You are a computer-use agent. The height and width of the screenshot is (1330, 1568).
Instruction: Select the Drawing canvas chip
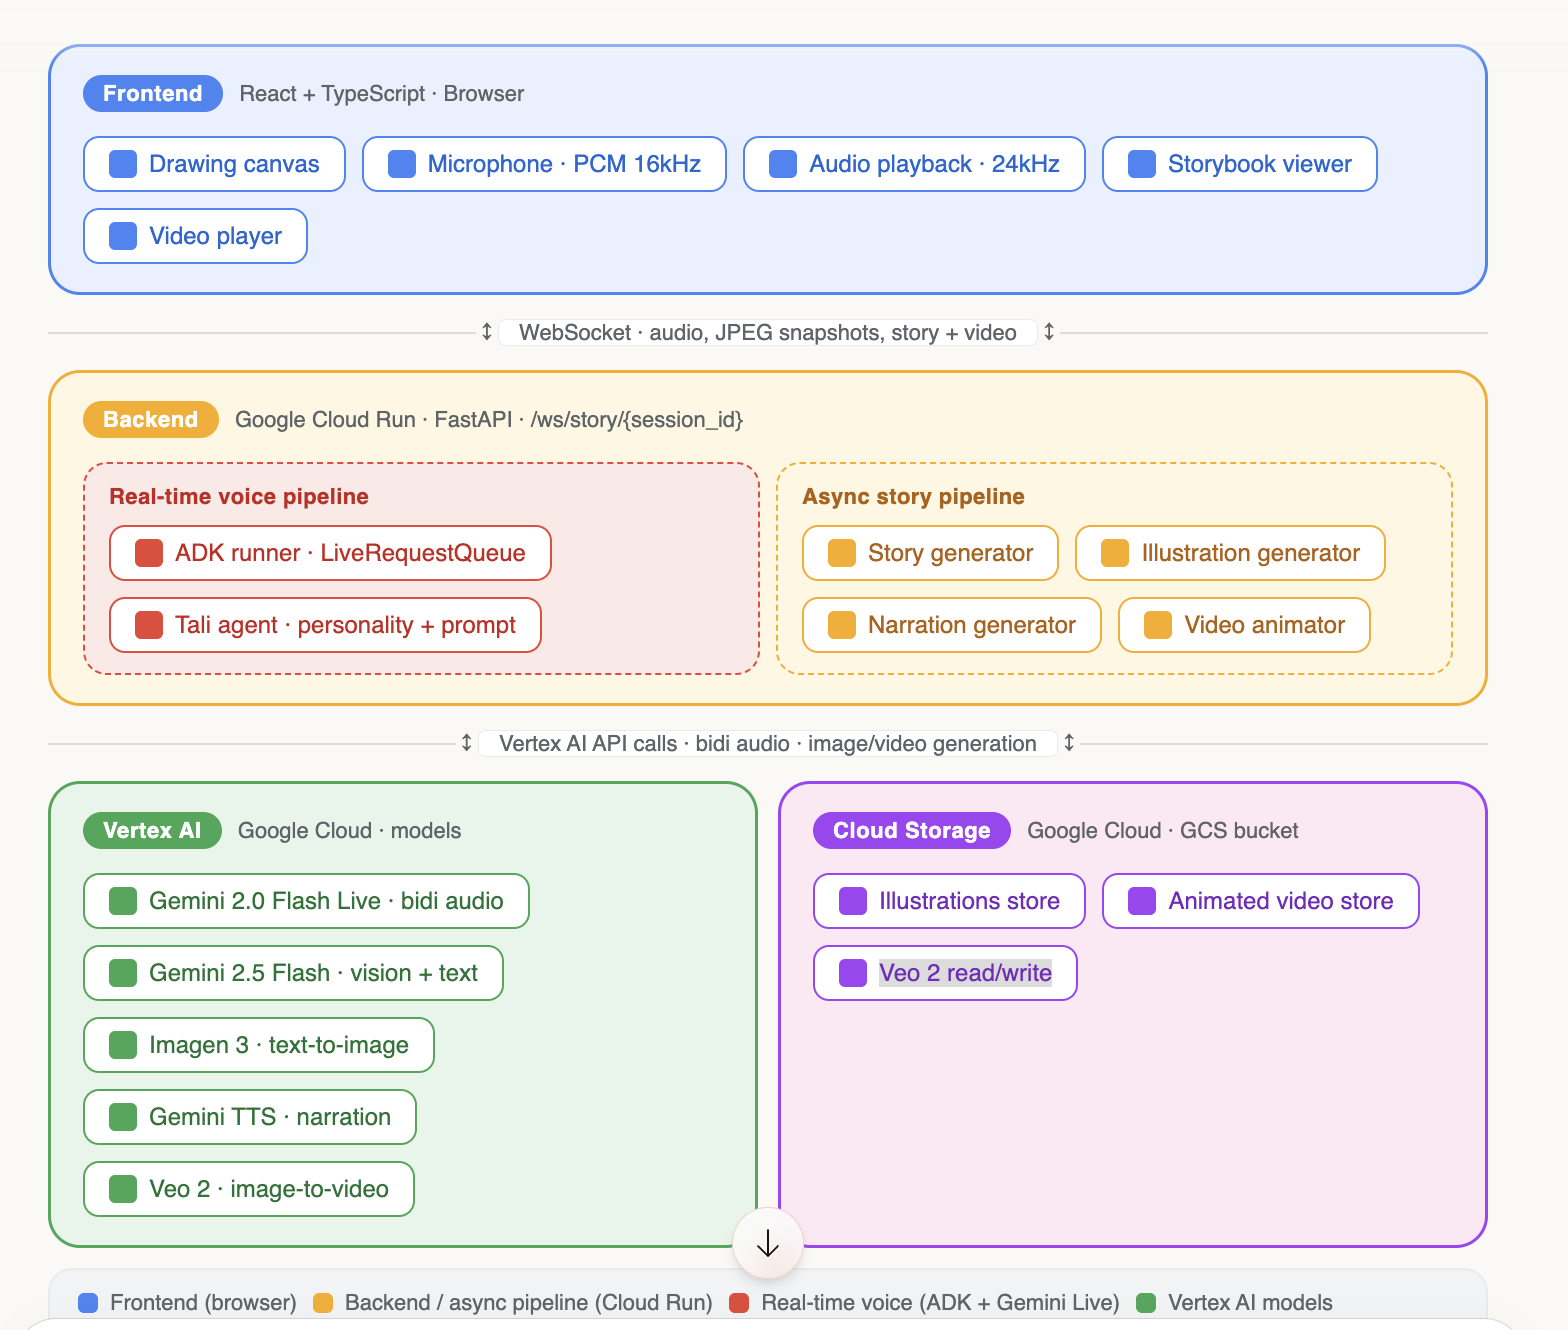point(214,164)
